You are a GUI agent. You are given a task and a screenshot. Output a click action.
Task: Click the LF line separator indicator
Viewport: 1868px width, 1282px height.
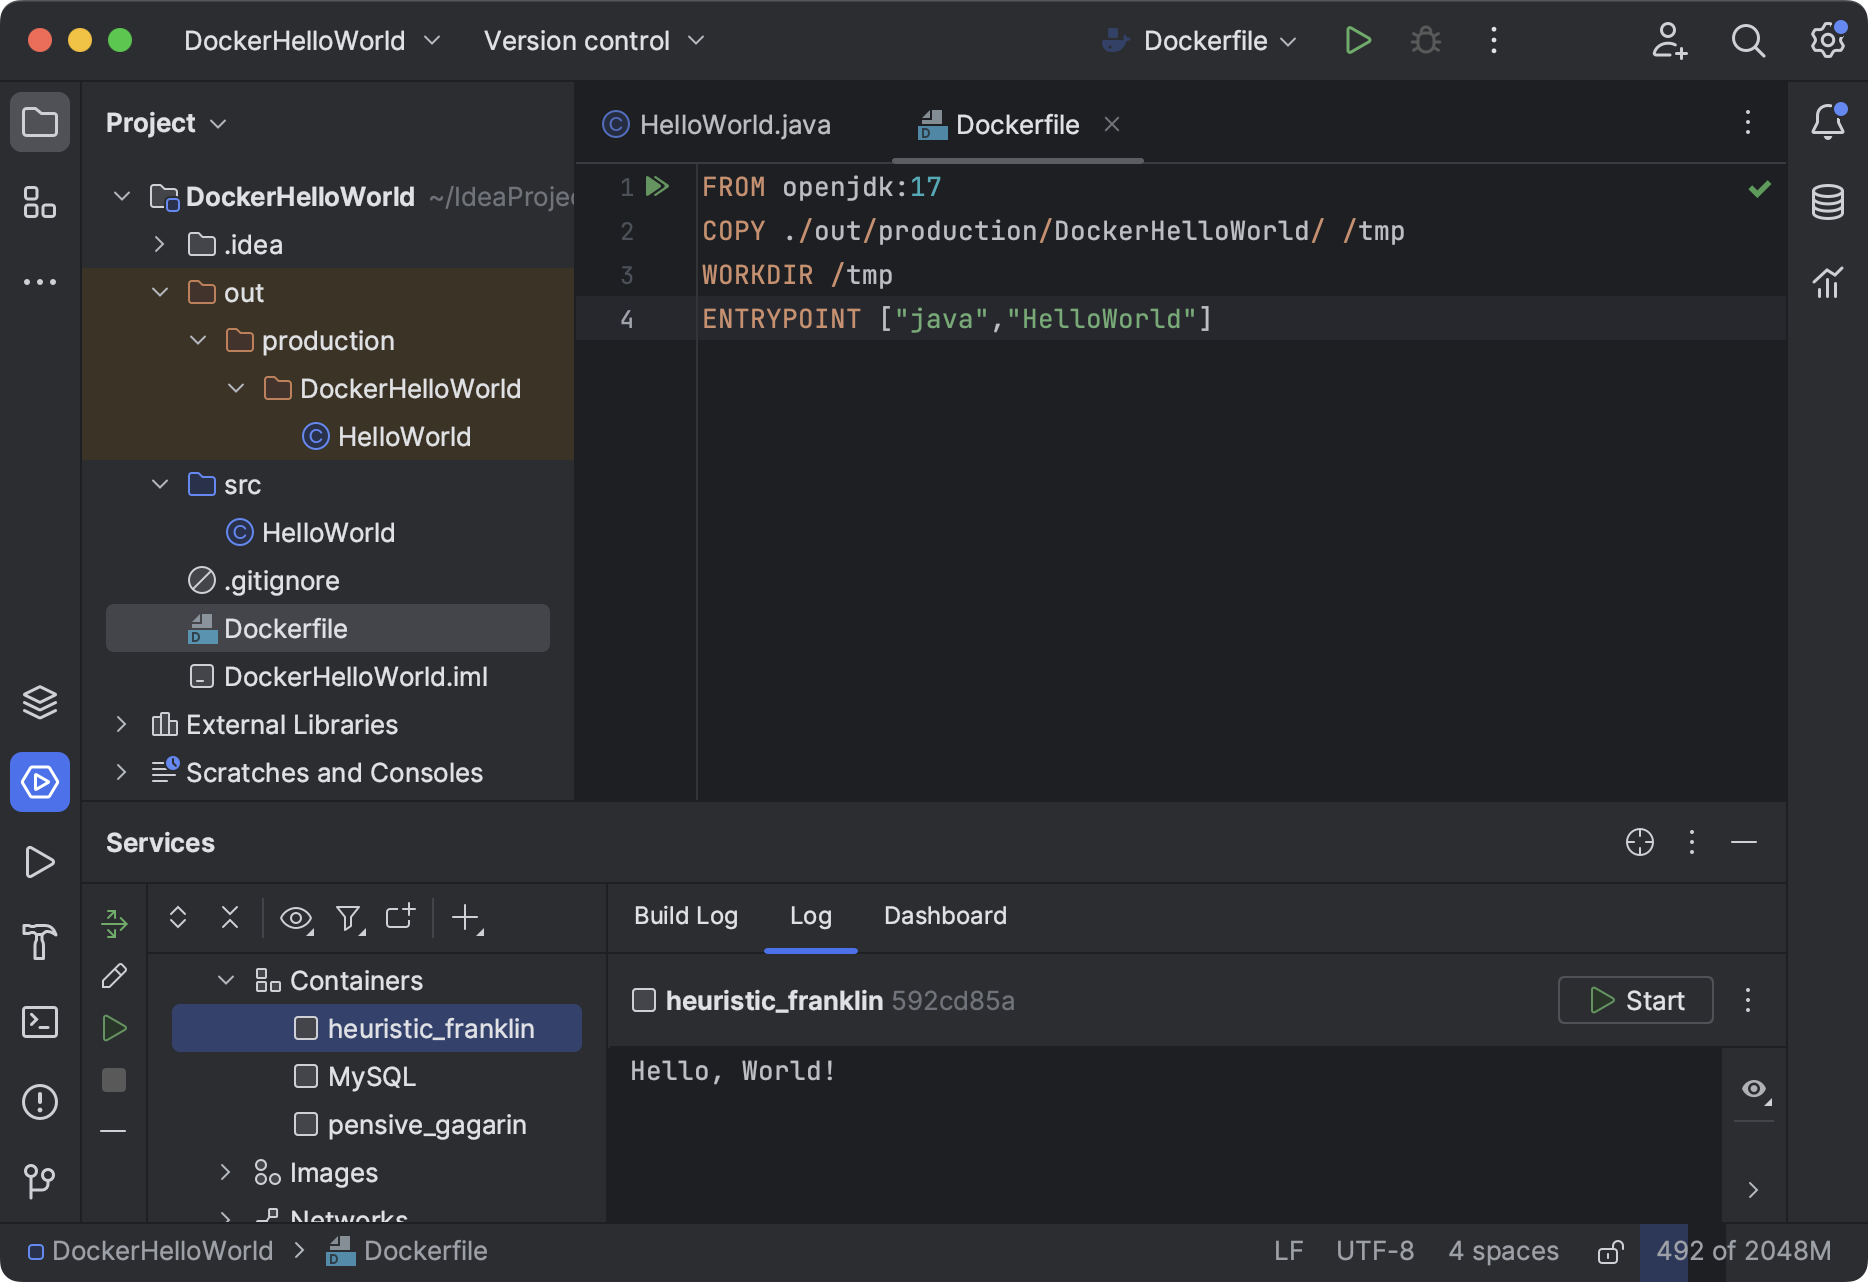click(x=1289, y=1250)
